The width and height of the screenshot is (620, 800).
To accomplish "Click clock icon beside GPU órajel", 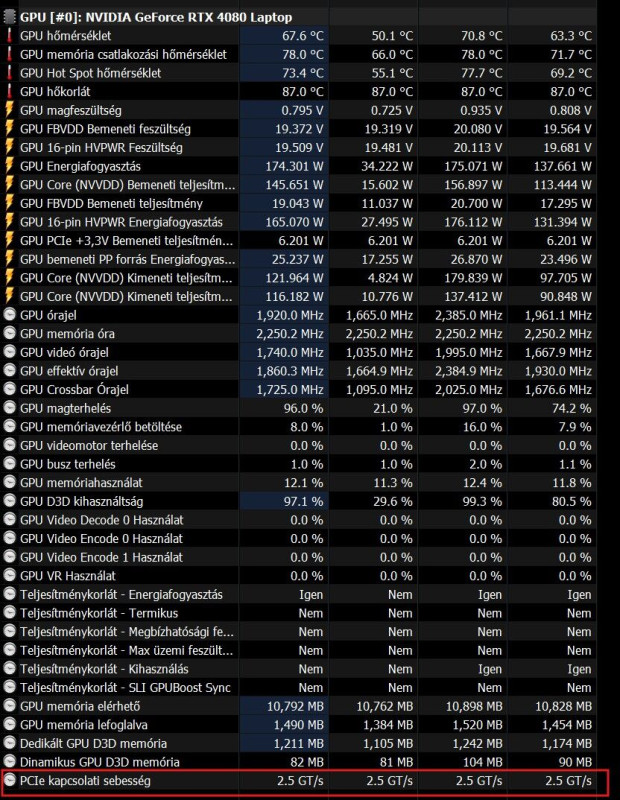I will click(x=9, y=314).
